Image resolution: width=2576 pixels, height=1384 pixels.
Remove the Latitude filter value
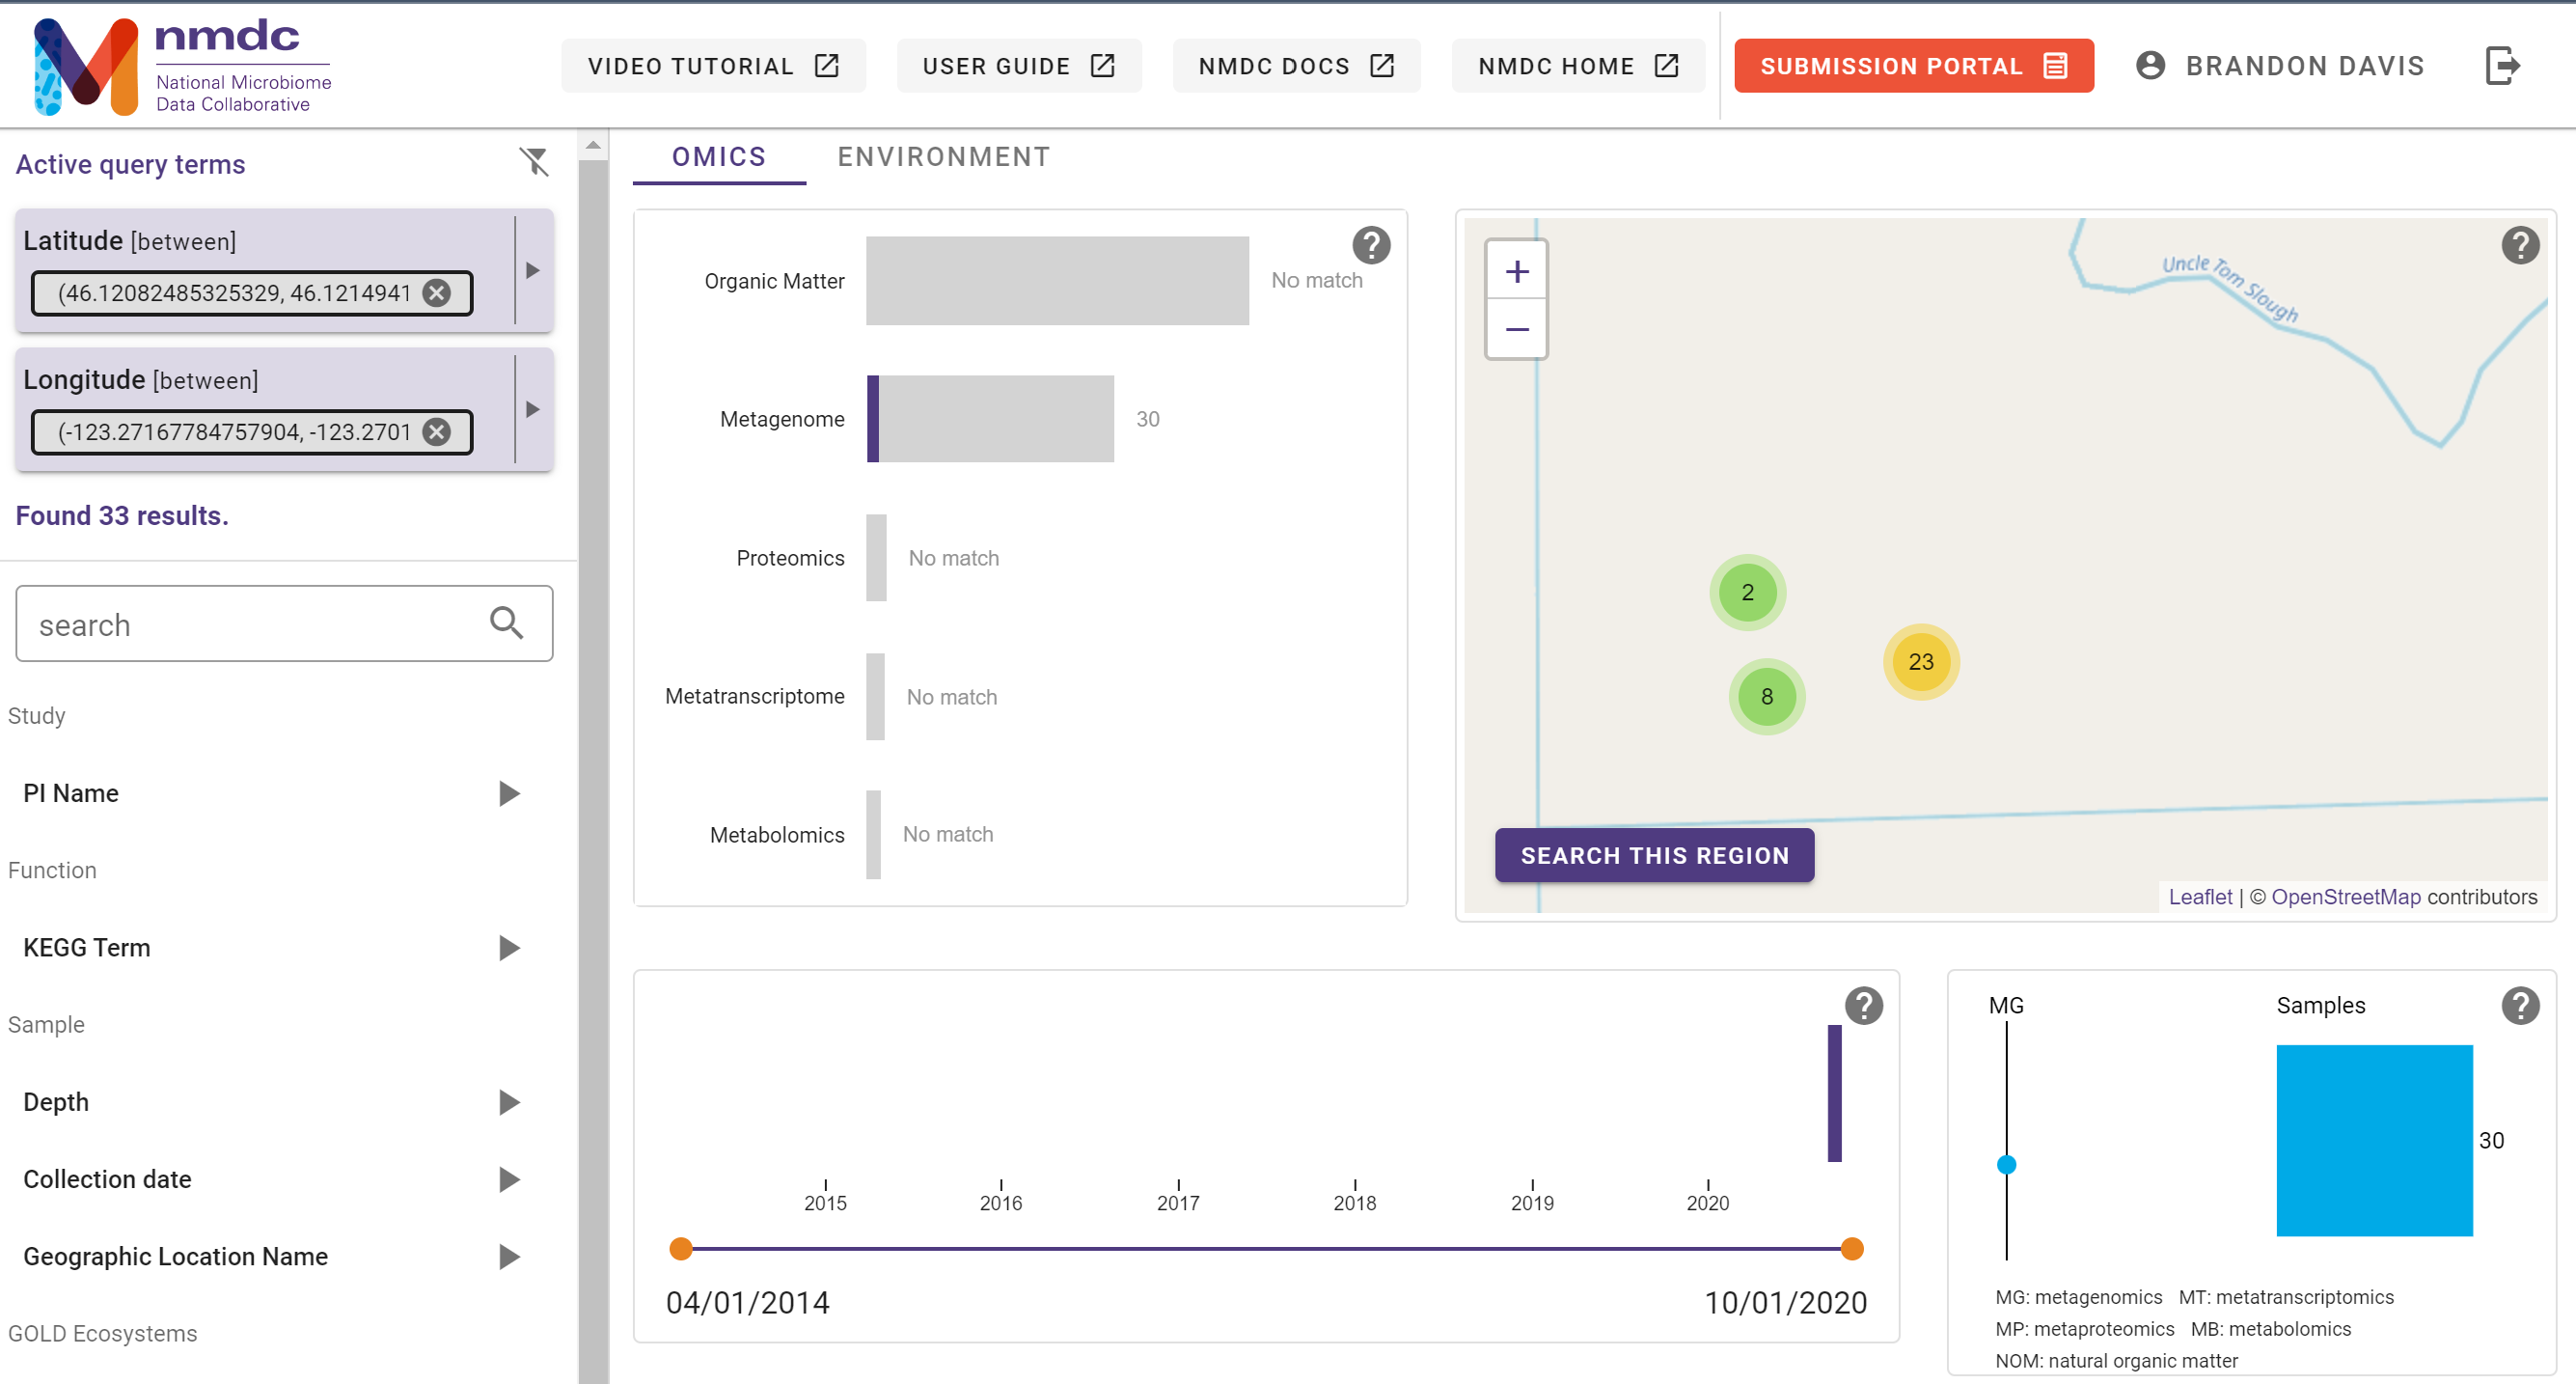click(x=436, y=293)
